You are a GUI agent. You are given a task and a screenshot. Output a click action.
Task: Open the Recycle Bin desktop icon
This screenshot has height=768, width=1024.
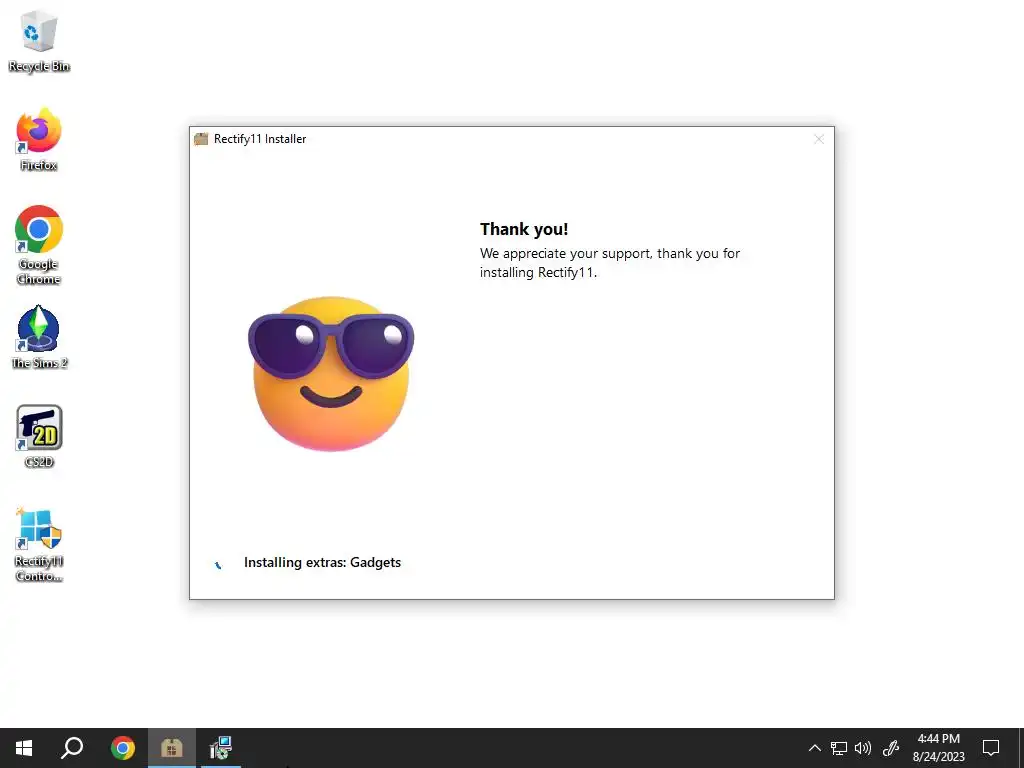39,42
